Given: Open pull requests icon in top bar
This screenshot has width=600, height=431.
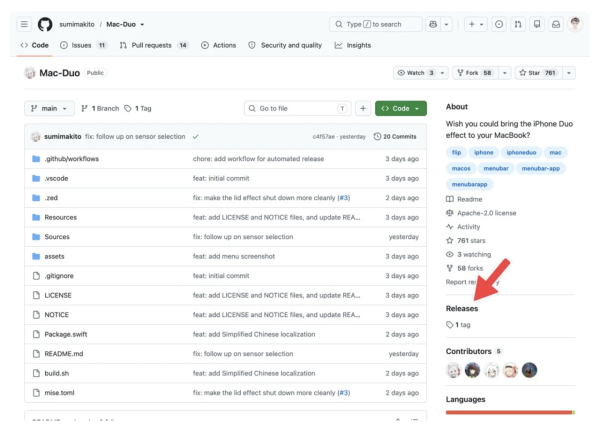Looking at the screenshot, I should (518, 24).
